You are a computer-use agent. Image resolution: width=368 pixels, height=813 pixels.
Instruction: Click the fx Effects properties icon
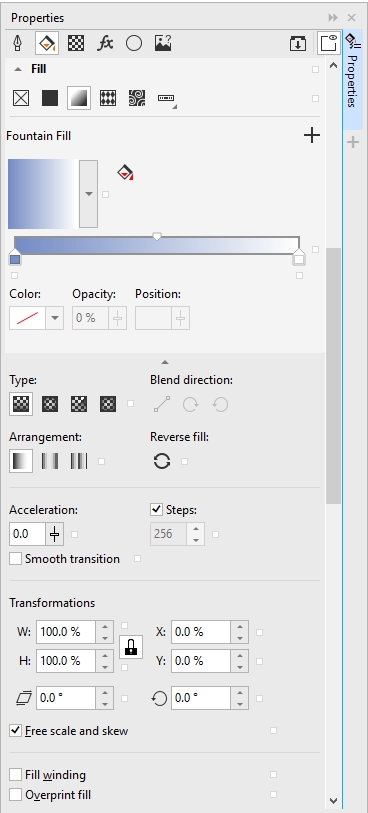click(x=105, y=44)
